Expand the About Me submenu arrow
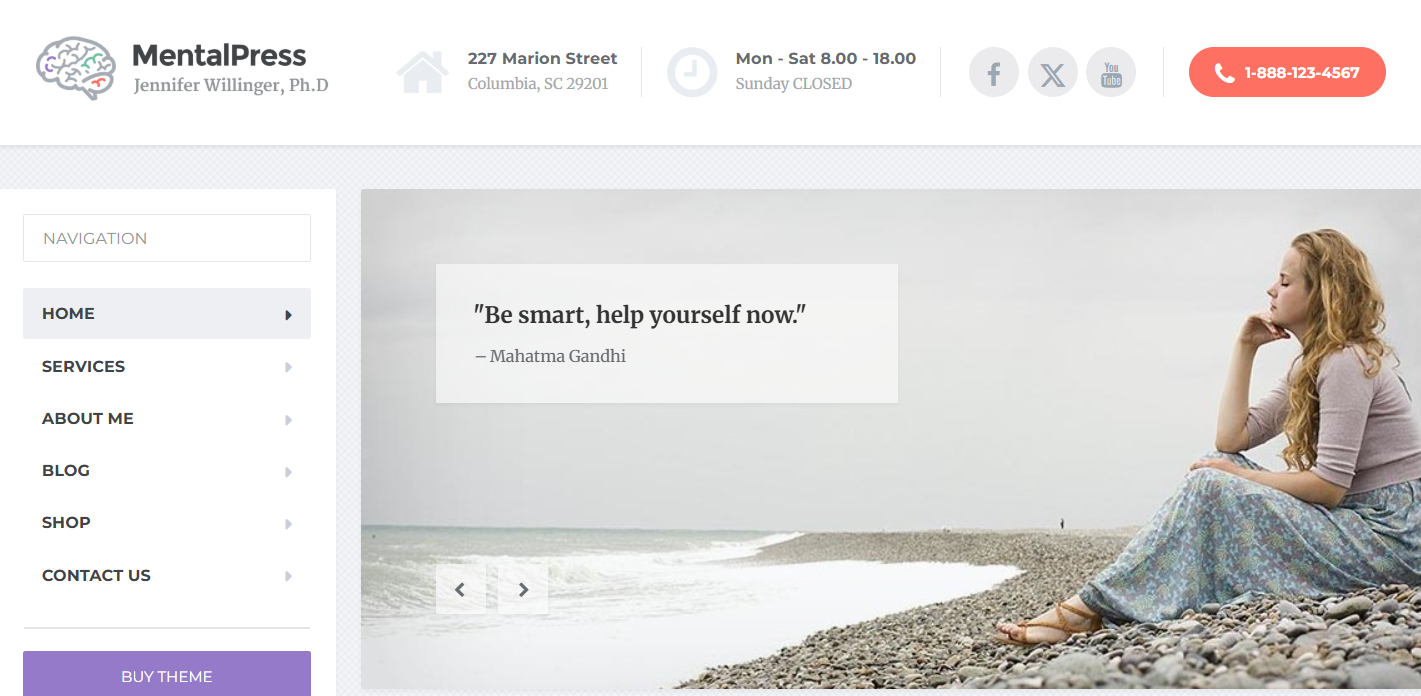This screenshot has height=696, width=1421. tap(288, 419)
